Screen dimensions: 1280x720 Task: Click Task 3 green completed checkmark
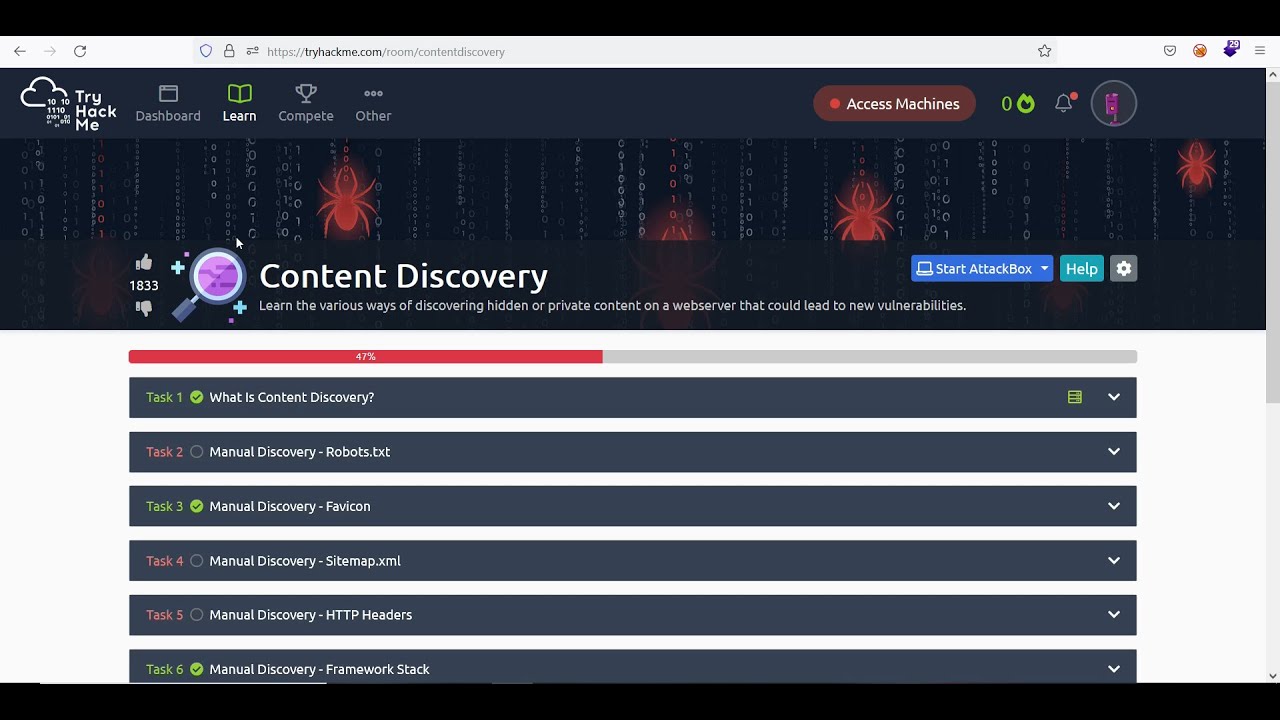[197, 506]
